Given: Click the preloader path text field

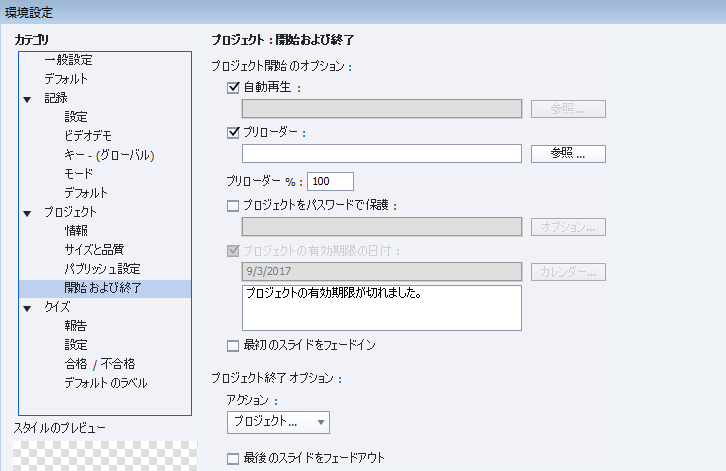Looking at the screenshot, I should 382,153.
